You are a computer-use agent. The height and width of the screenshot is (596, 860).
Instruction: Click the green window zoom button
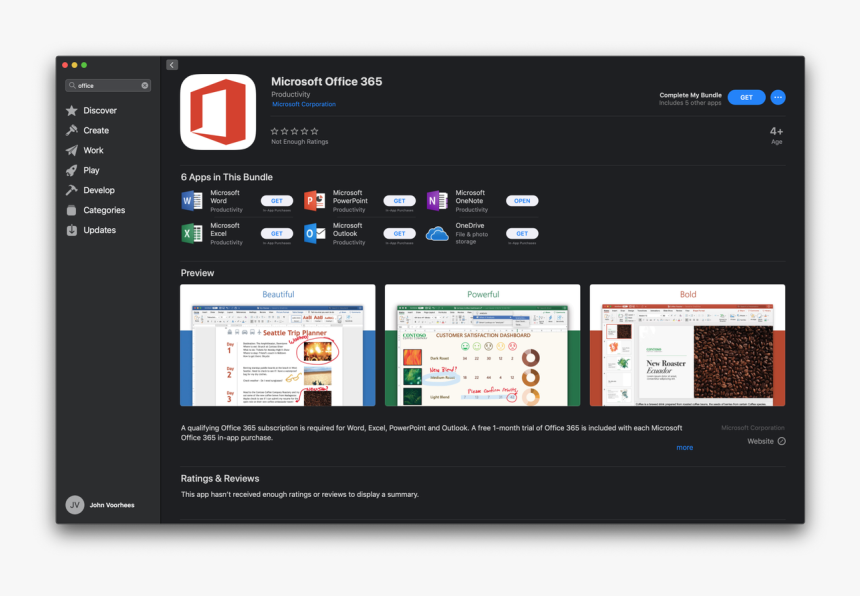[84, 65]
